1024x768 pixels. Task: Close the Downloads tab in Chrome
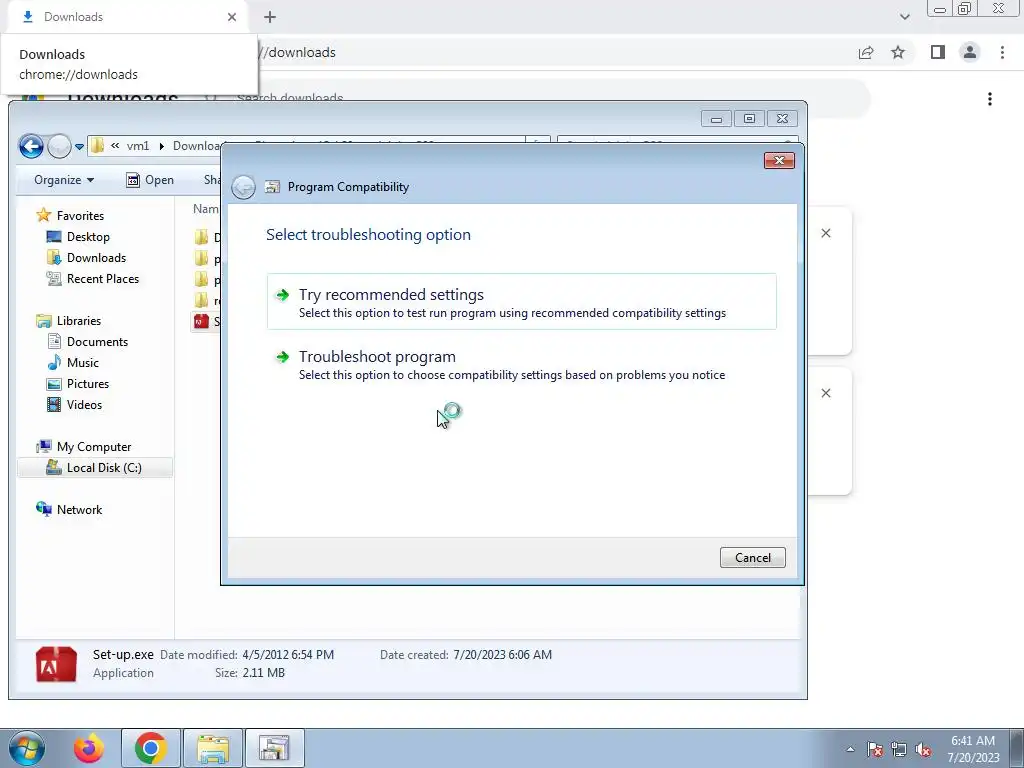[x=232, y=17]
